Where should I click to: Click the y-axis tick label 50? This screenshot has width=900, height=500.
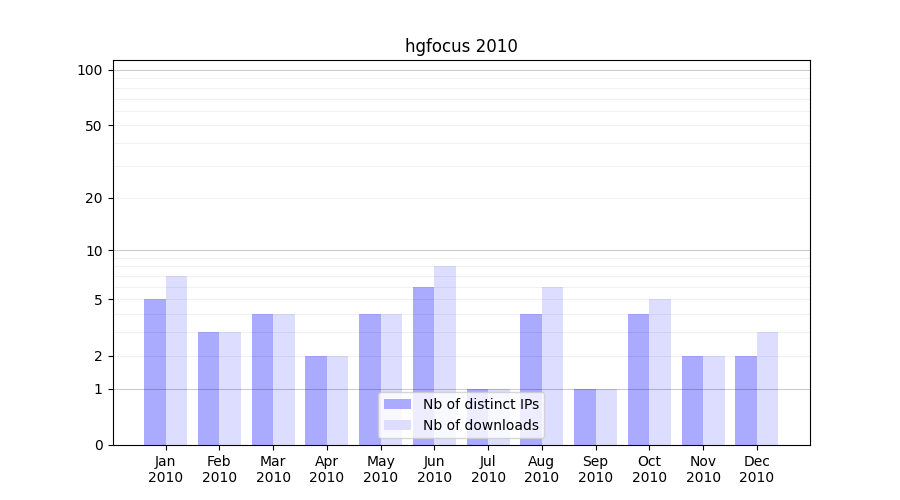click(x=93, y=126)
